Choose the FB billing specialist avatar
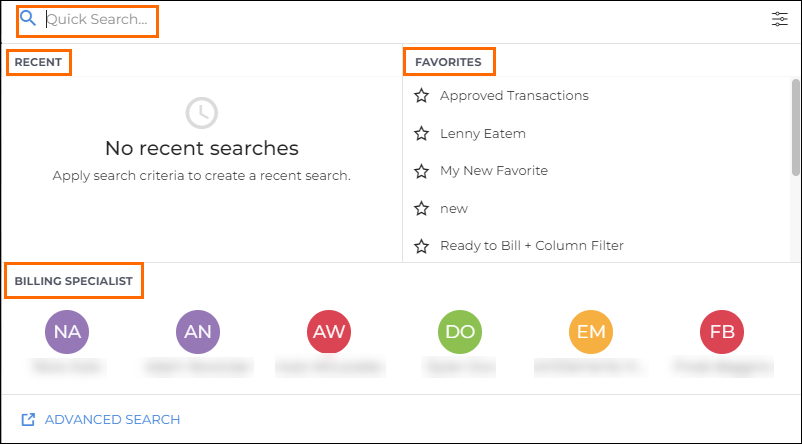The image size is (802, 444). 722,332
